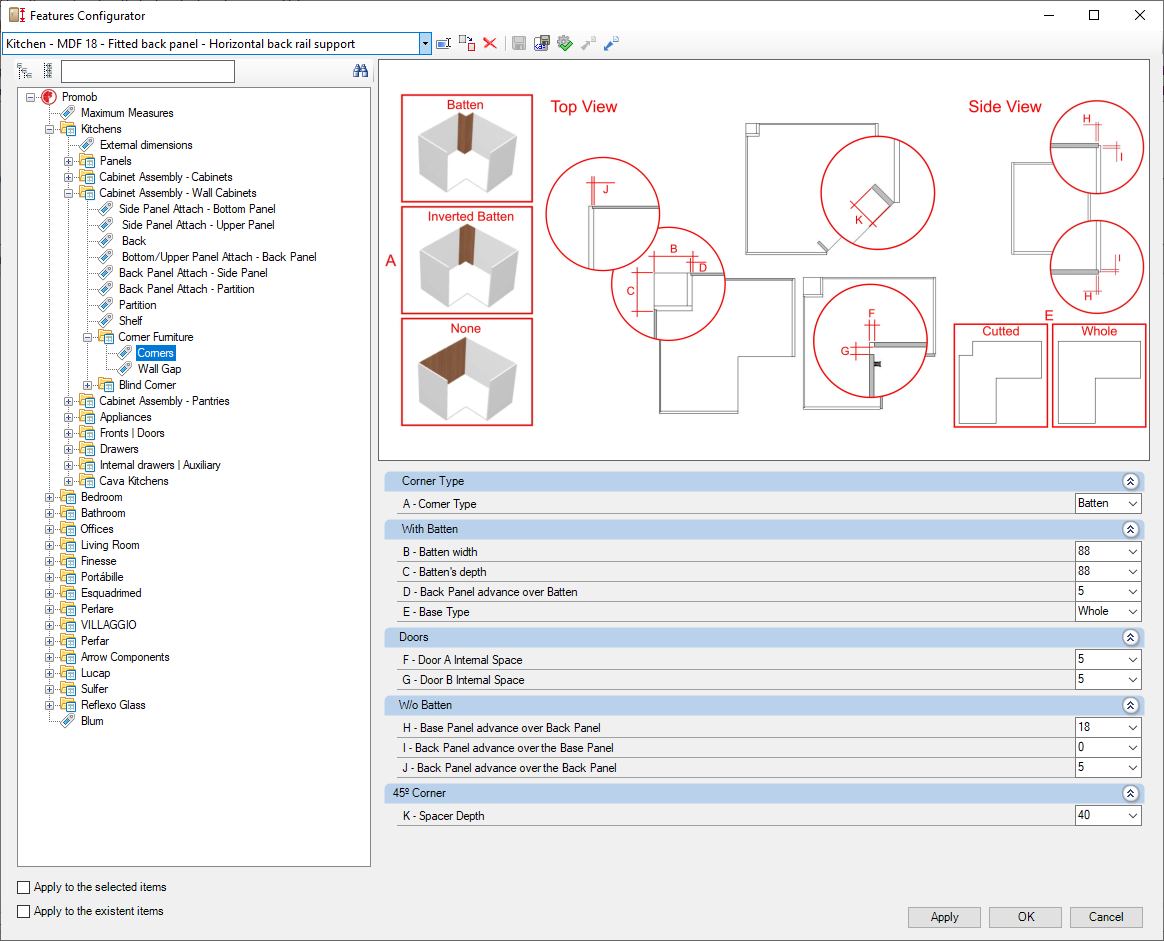The width and height of the screenshot is (1164, 941).
Task: Select Arrow Components in the tree
Action: tap(125, 657)
